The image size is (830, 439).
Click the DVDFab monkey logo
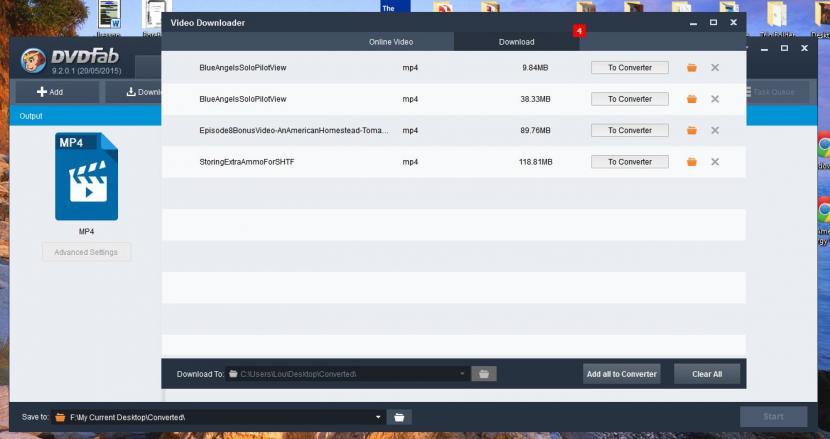coord(33,60)
